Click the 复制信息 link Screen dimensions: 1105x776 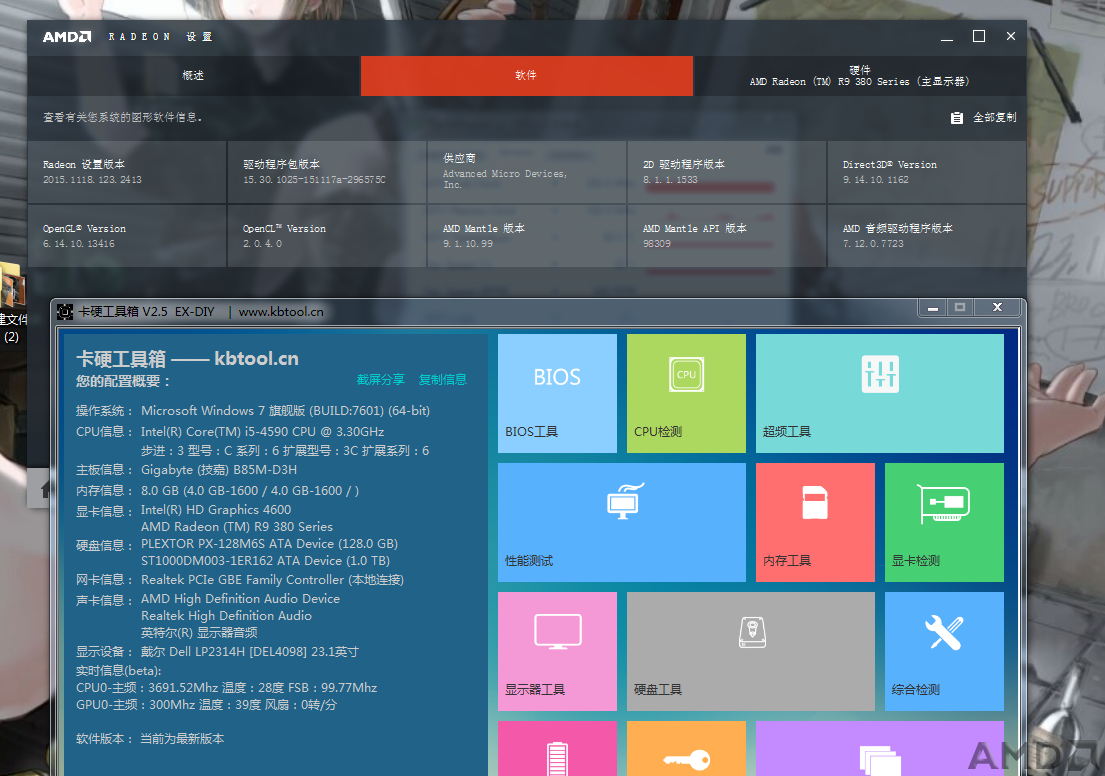[443, 379]
